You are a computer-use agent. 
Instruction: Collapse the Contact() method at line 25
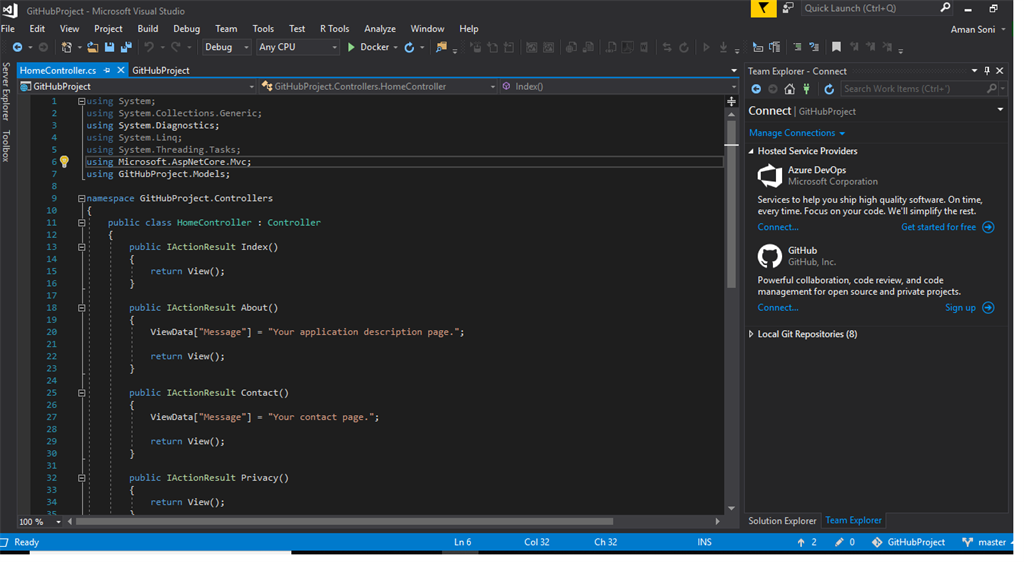pyautogui.click(x=82, y=393)
